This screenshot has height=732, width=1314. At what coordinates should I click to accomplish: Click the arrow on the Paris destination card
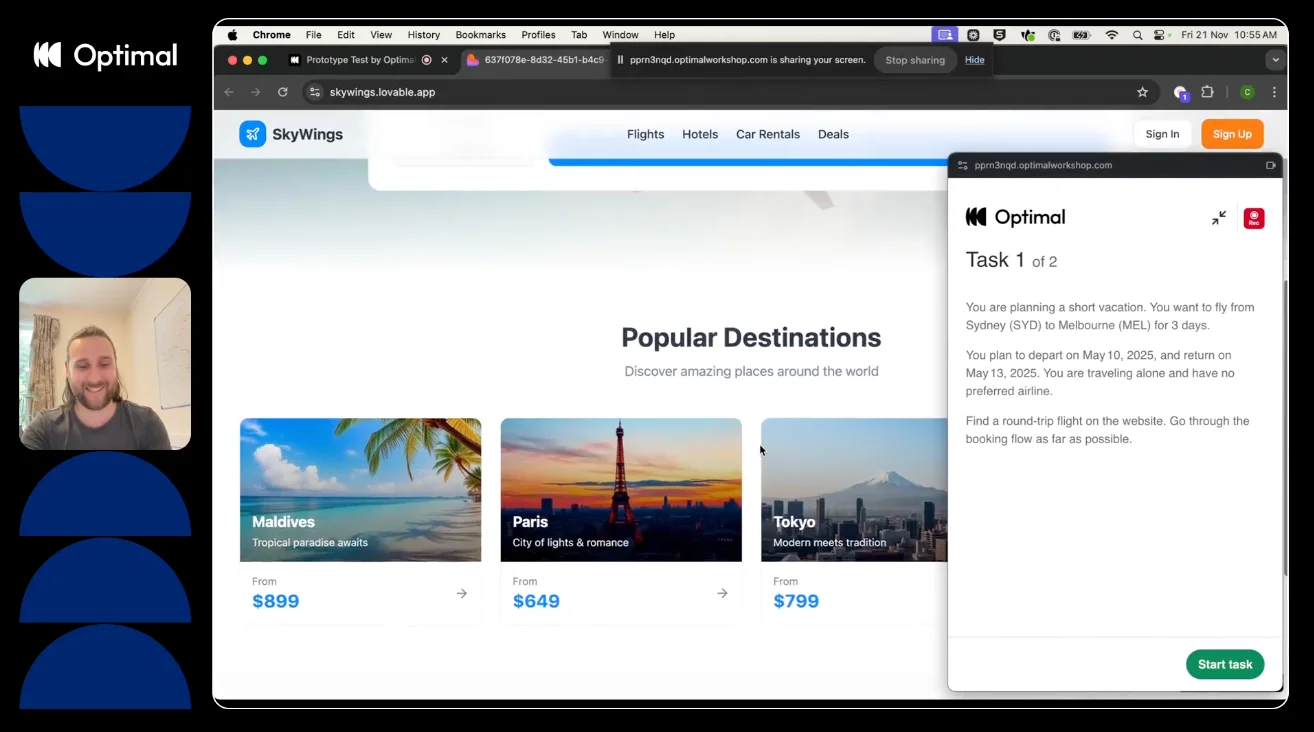point(722,593)
